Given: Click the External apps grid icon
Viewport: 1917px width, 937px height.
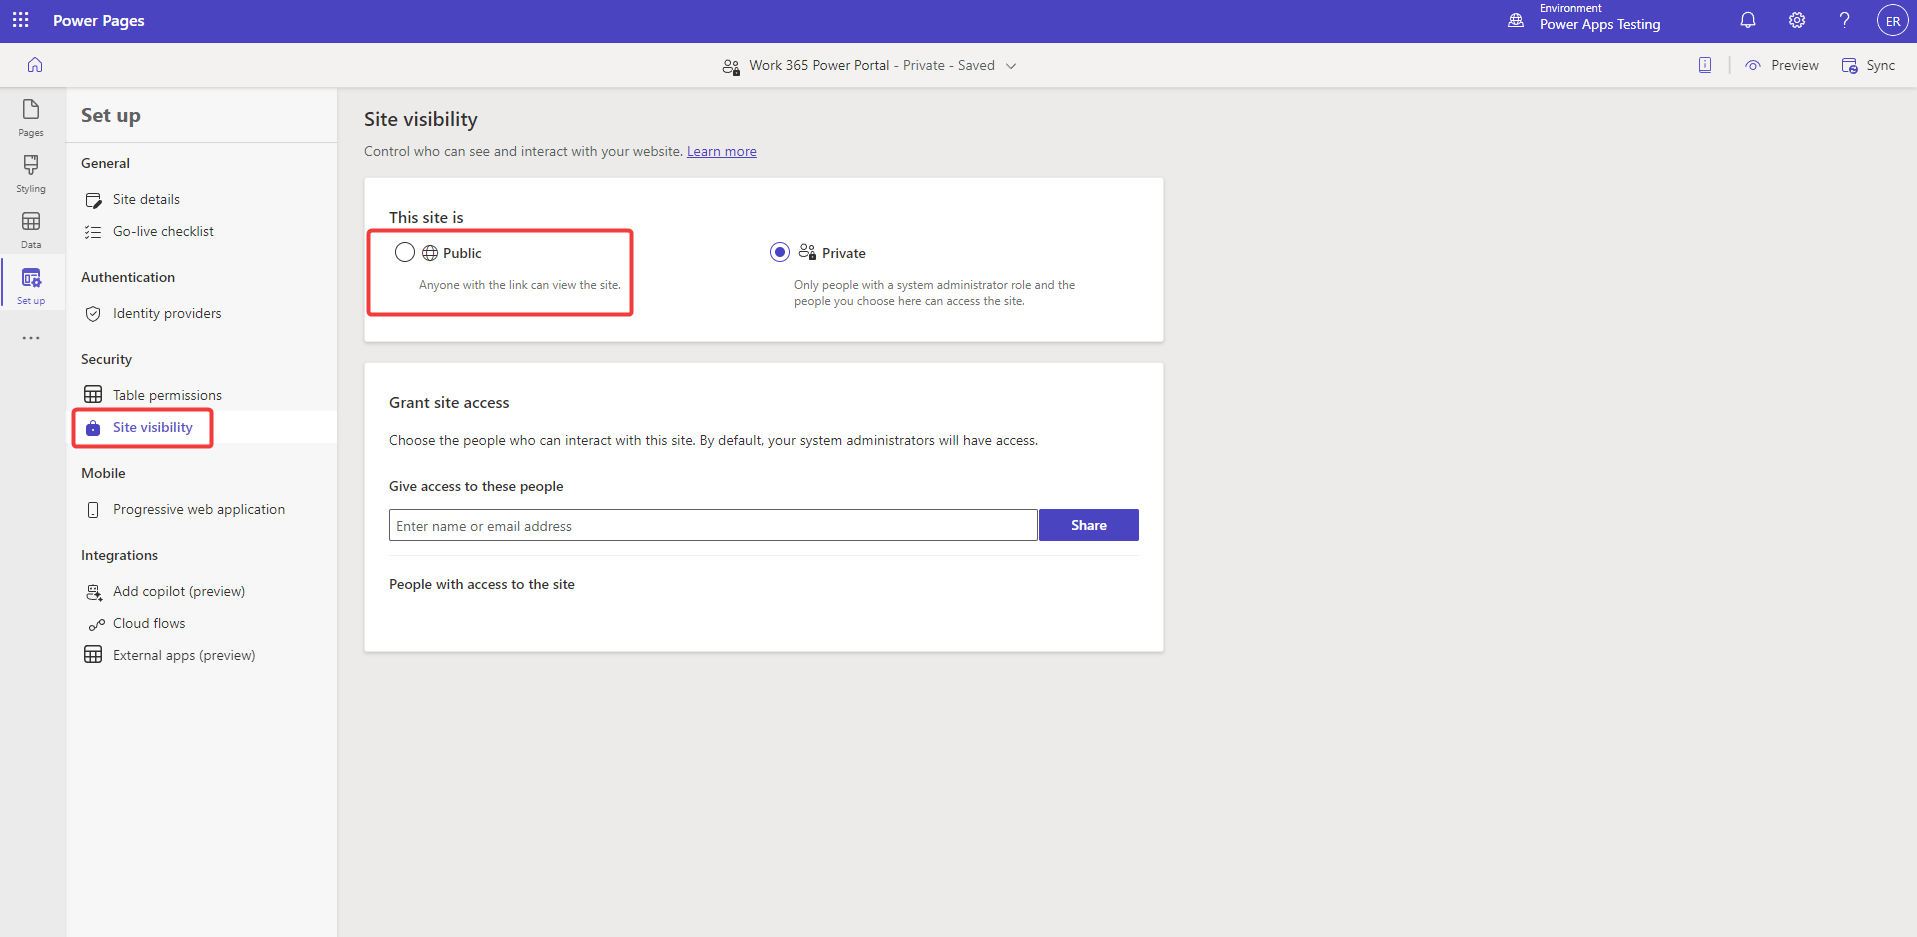Looking at the screenshot, I should [x=93, y=655].
